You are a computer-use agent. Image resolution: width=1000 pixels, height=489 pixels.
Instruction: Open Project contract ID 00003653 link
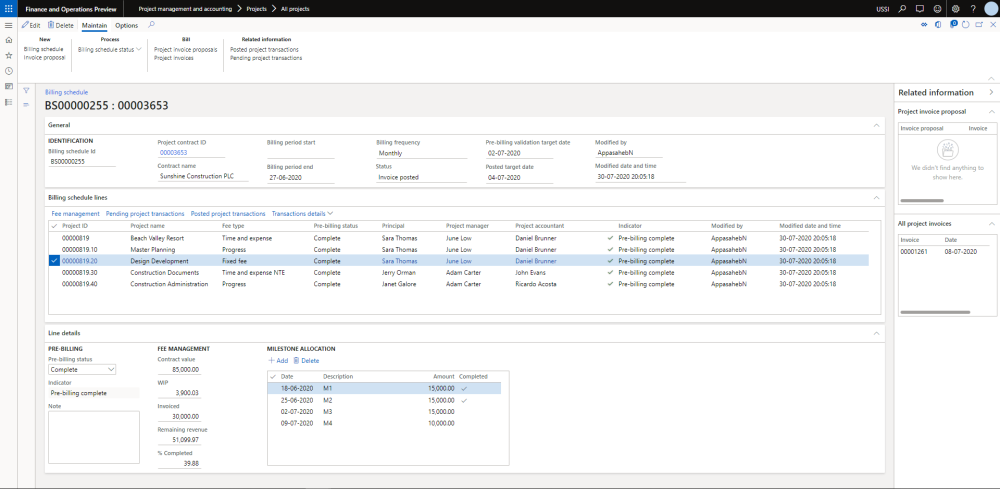coord(173,153)
